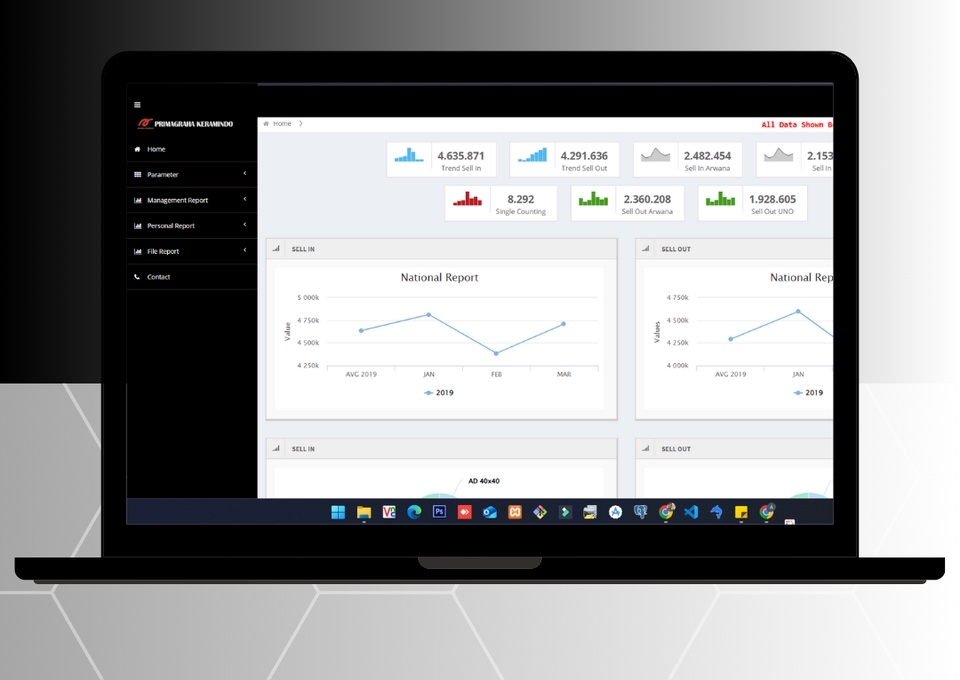Open Photoshop from the taskbar
Viewport: 960px width, 680px height.
coord(439,512)
